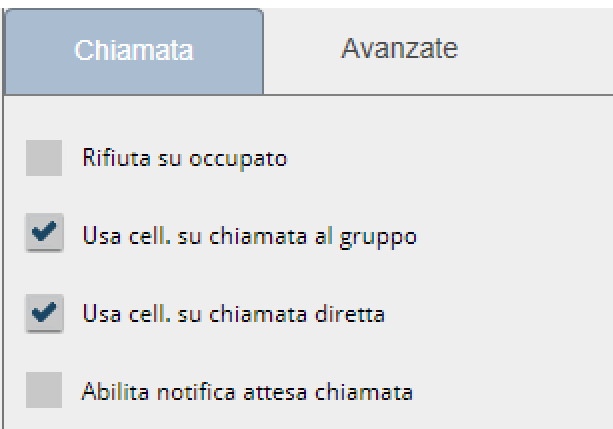This screenshot has width=613, height=429.
Task: Click the Rifiuta su occupato label text
Action: (x=185, y=160)
